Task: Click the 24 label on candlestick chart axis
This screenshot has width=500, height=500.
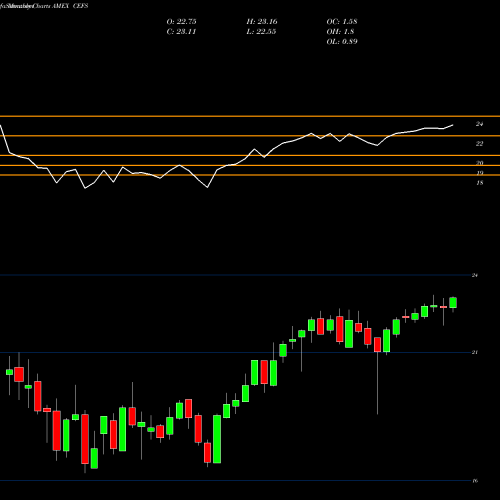Action: tap(475, 275)
